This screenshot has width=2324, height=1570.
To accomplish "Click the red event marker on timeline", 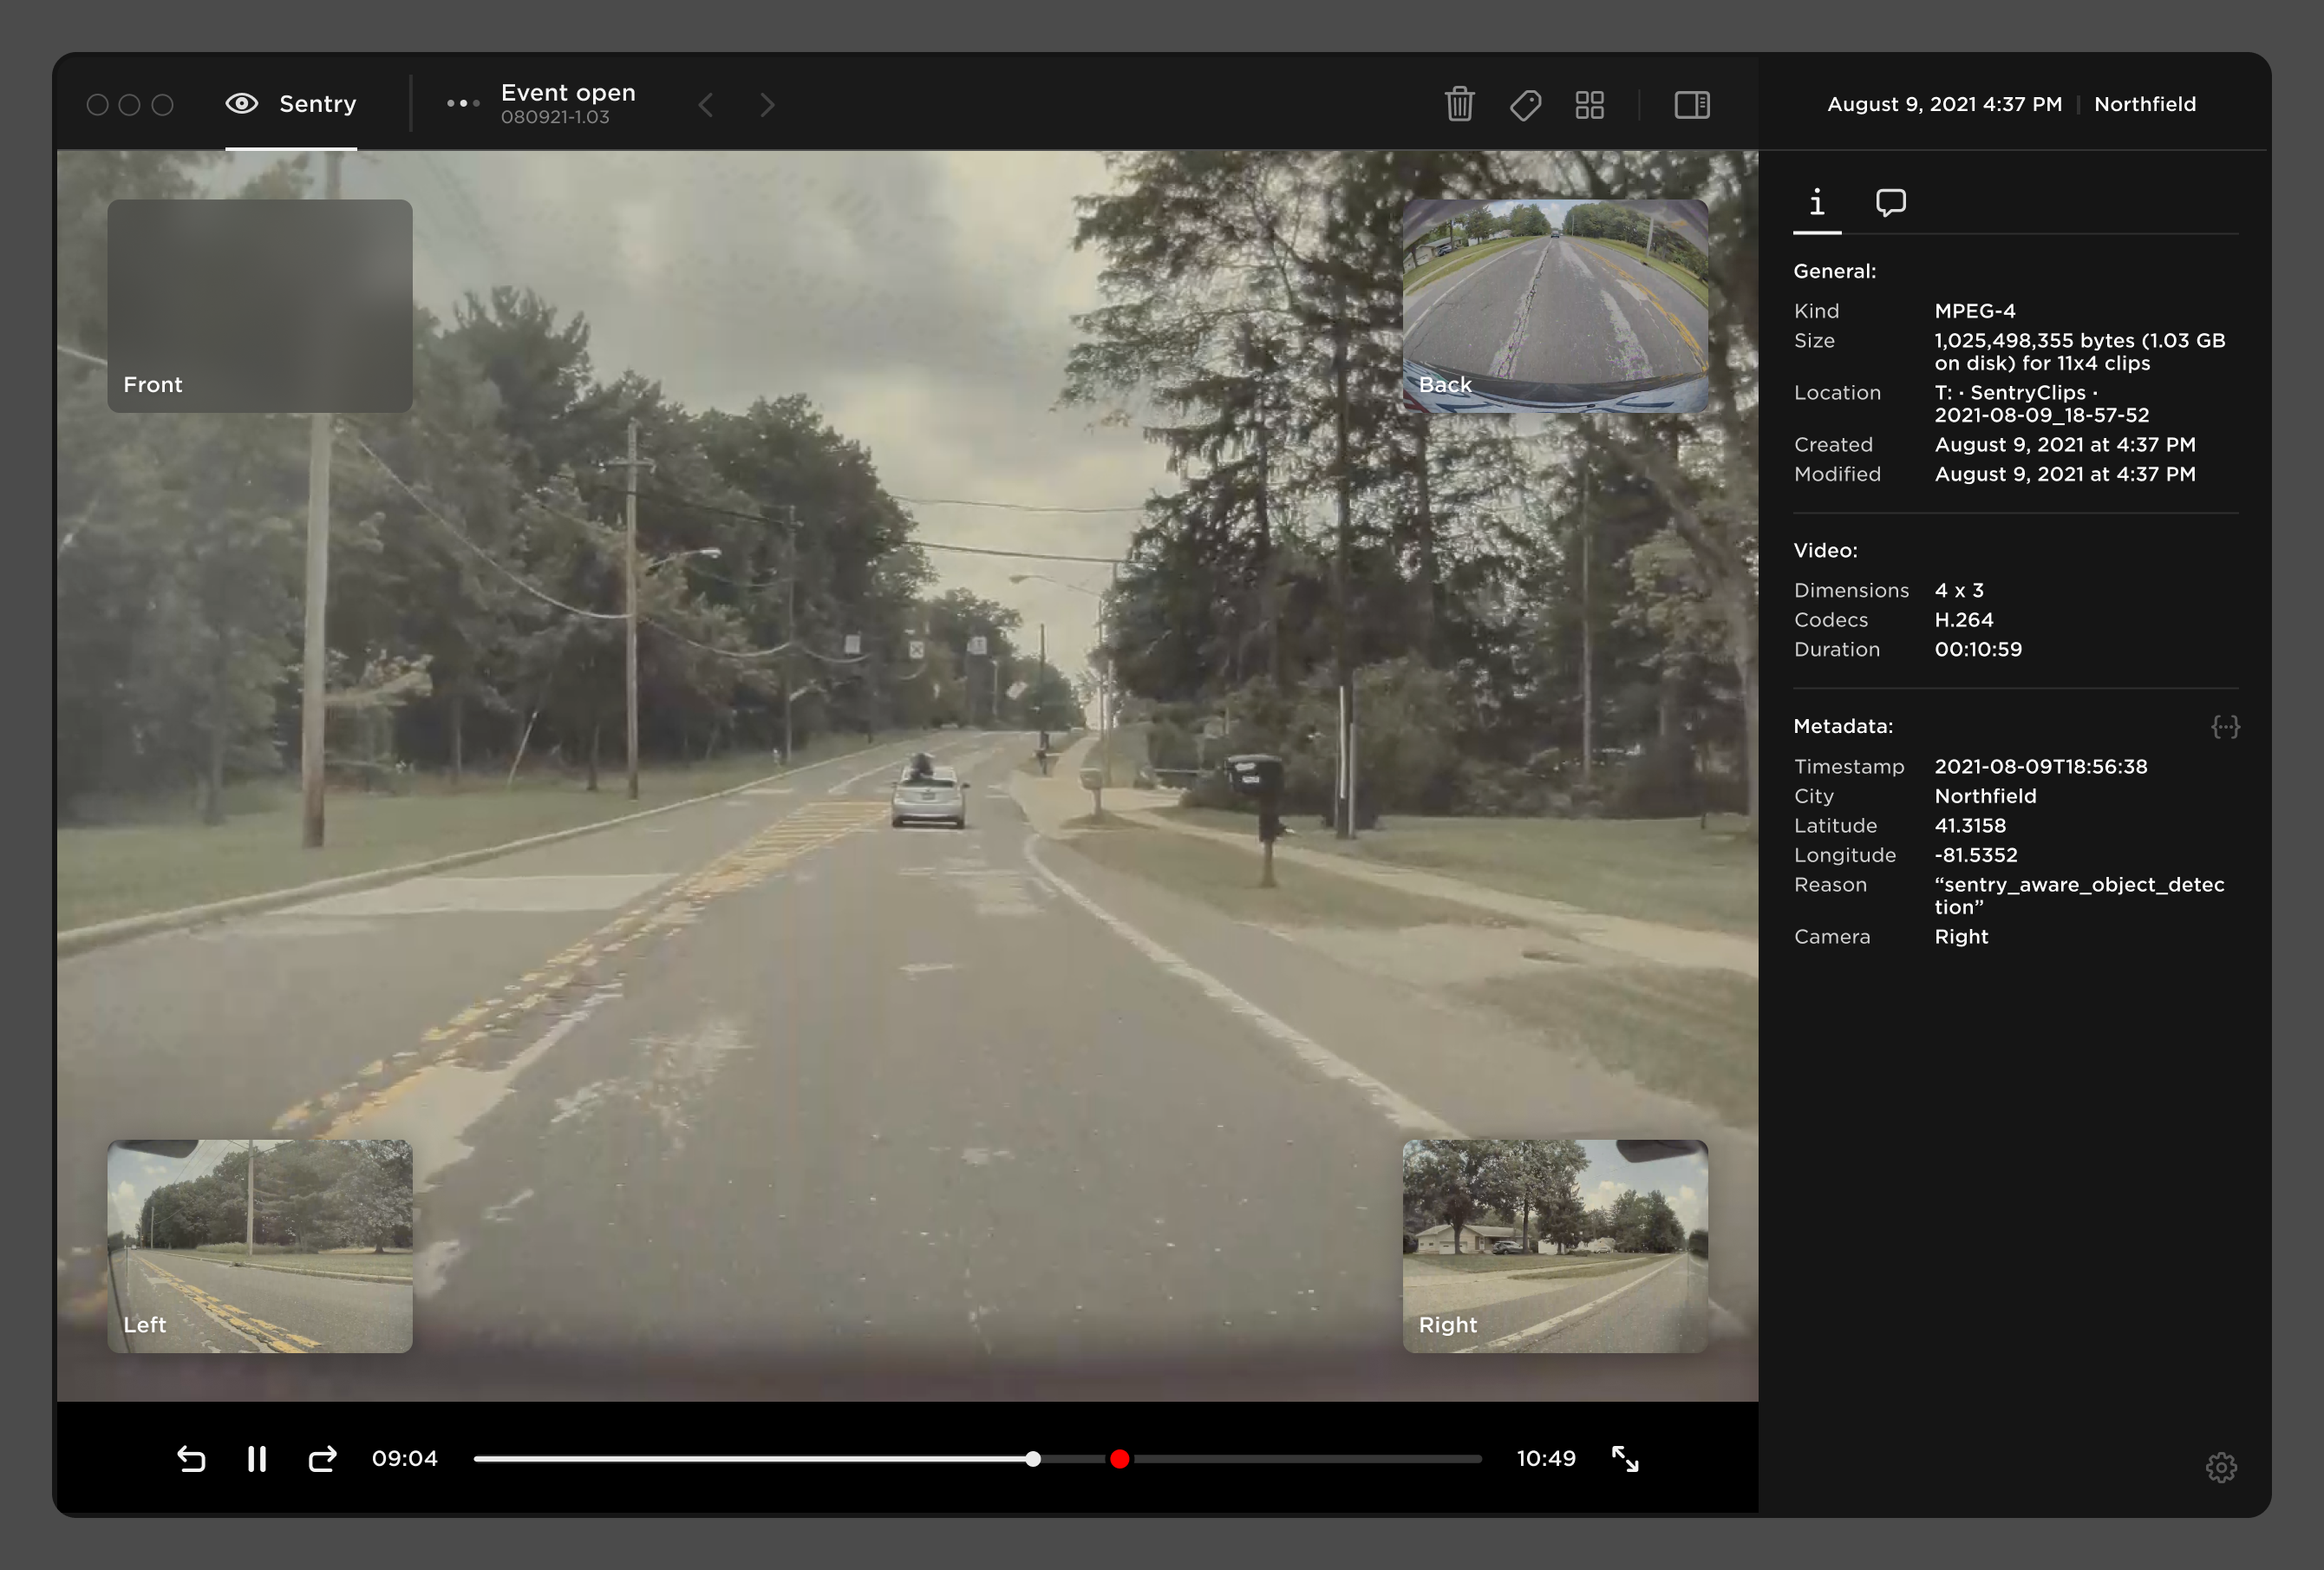I will (x=1120, y=1459).
